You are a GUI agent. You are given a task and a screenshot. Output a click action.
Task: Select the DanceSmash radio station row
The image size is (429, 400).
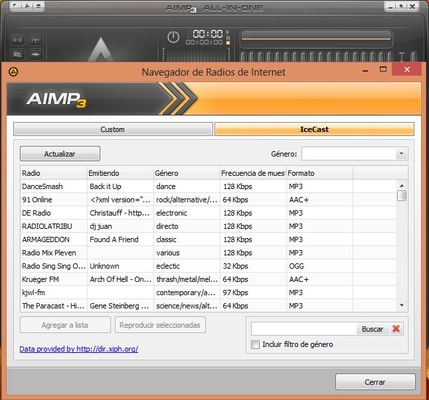(208, 186)
